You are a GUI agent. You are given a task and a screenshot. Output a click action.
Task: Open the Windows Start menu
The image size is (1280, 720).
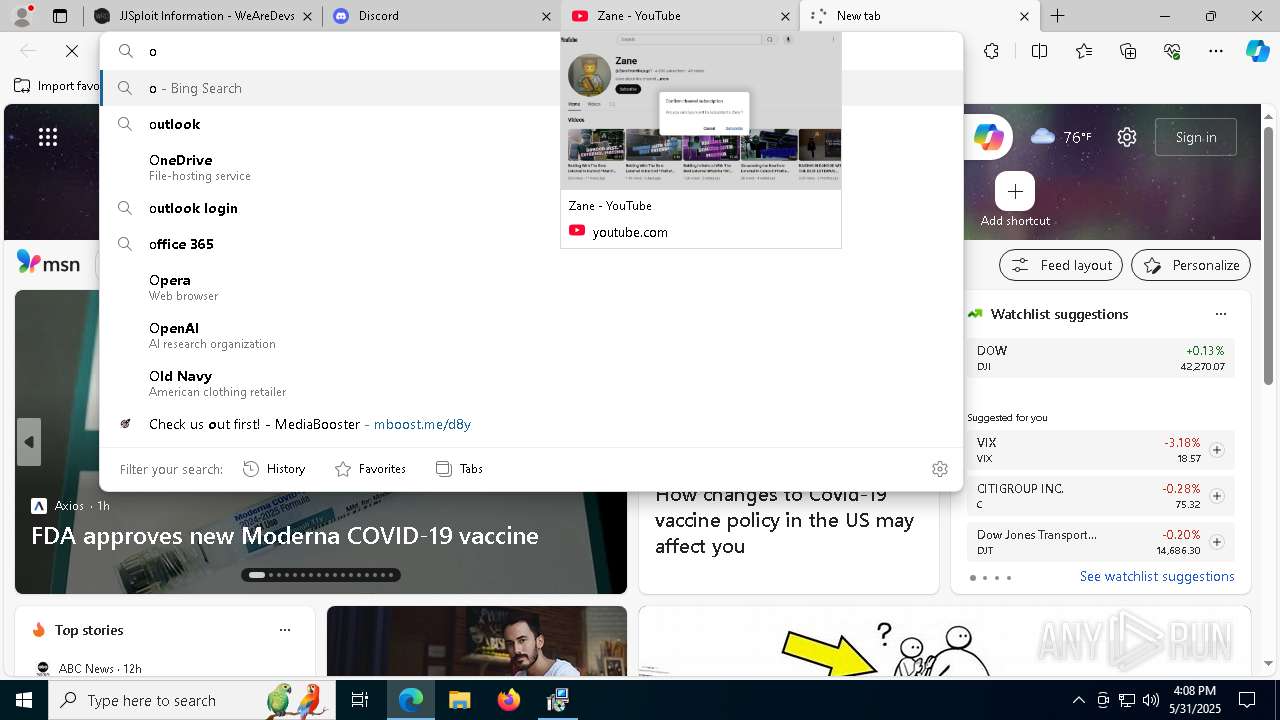(x=24, y=700)
